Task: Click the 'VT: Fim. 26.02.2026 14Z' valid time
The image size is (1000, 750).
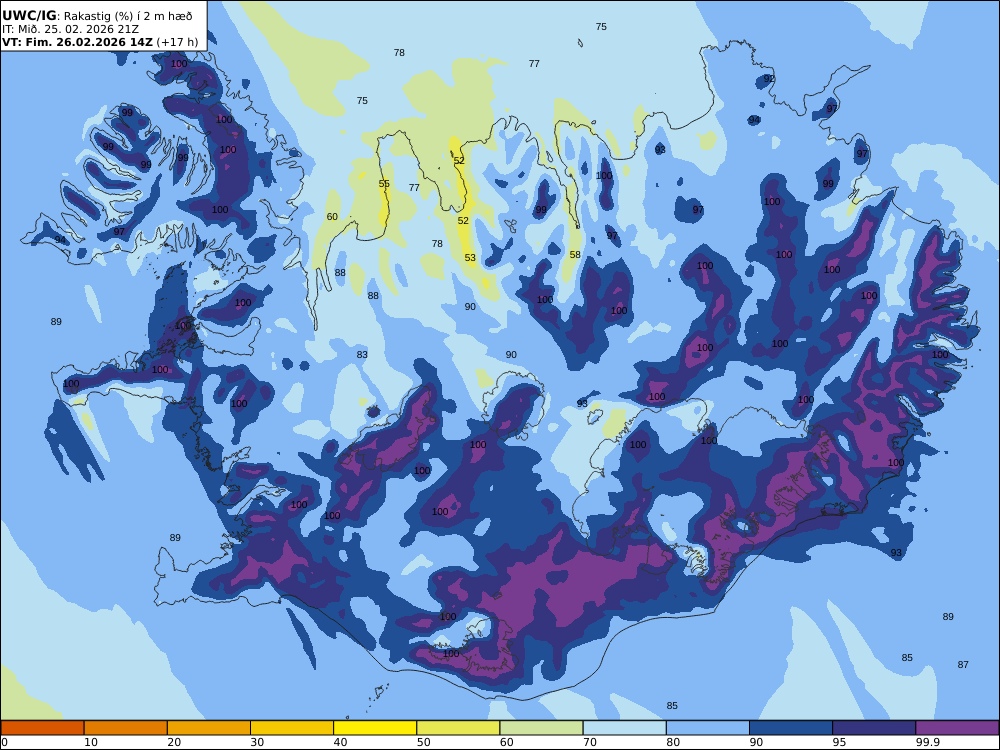Action: (77, 42)
